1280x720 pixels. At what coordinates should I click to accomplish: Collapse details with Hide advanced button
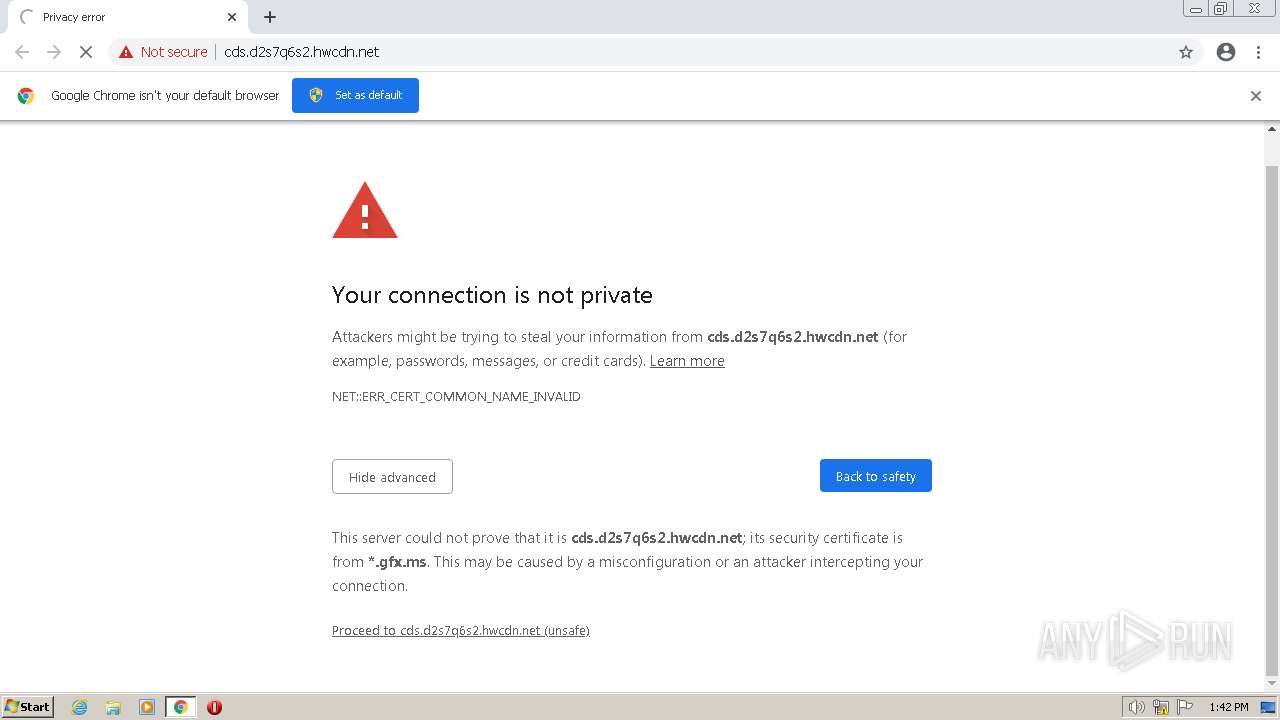point(392,477)
